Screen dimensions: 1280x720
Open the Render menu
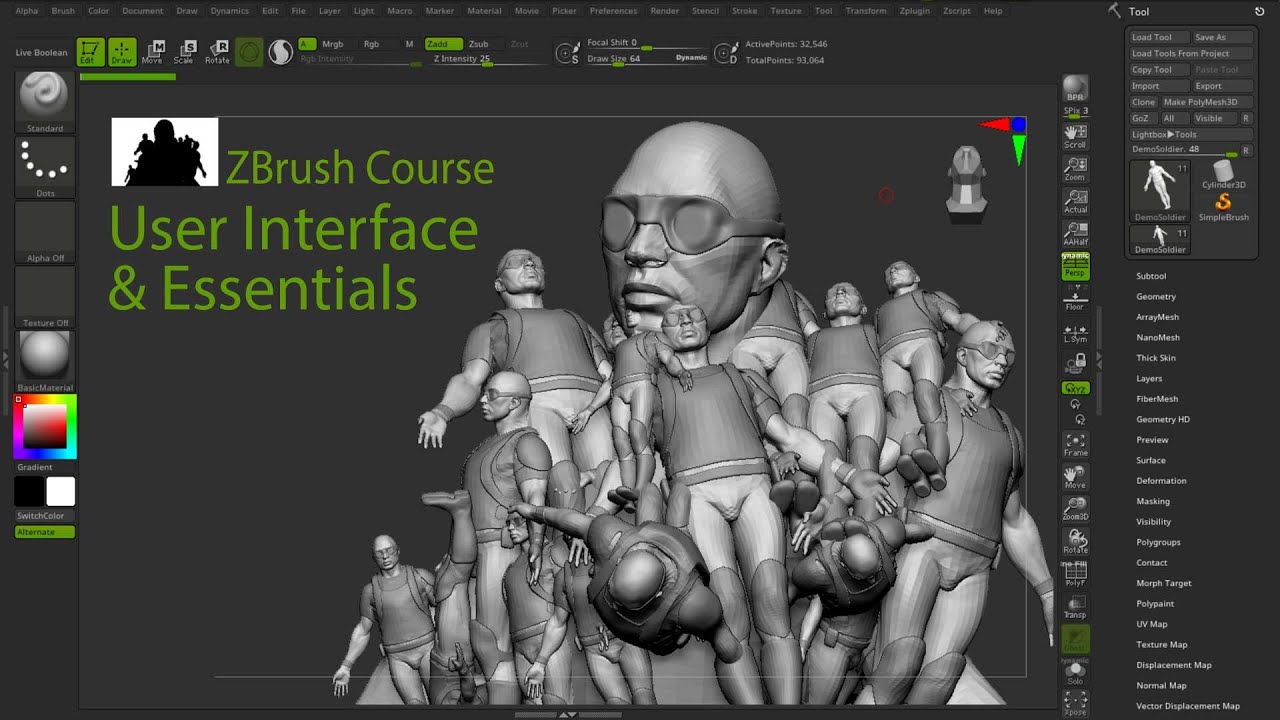[x=665, y=11]
